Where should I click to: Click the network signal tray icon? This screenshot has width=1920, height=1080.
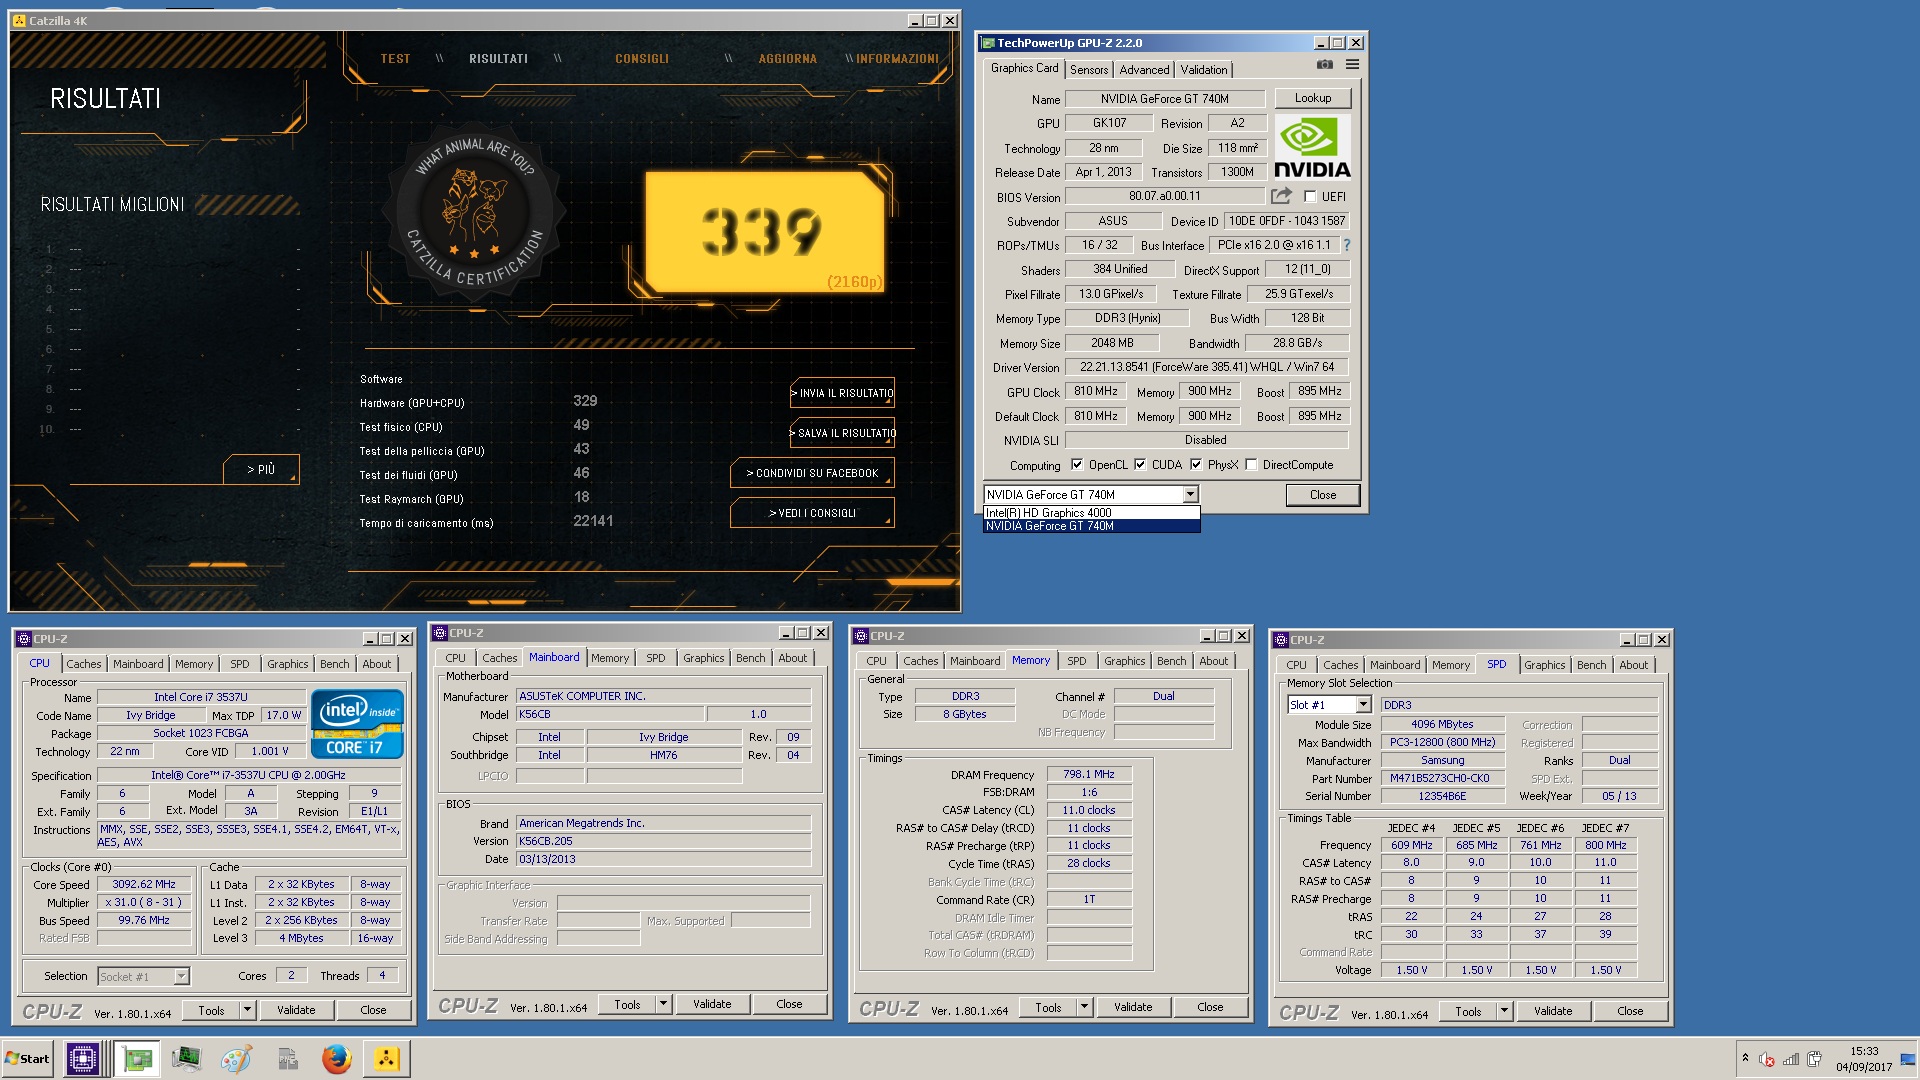click(1791, 1060)
